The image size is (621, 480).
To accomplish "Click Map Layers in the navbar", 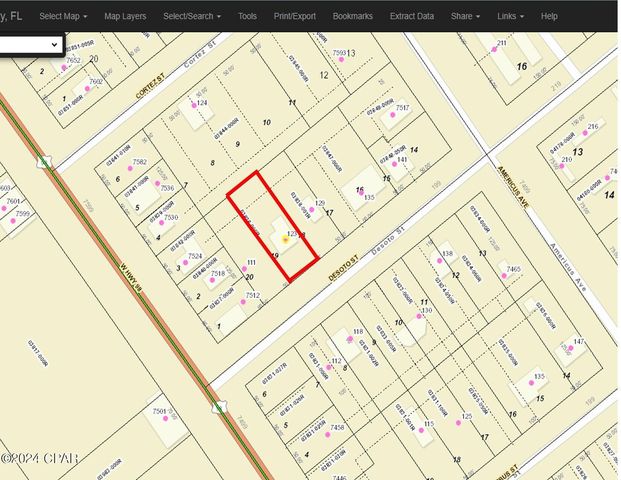I will pyautogui.click(x=125, y=16).
